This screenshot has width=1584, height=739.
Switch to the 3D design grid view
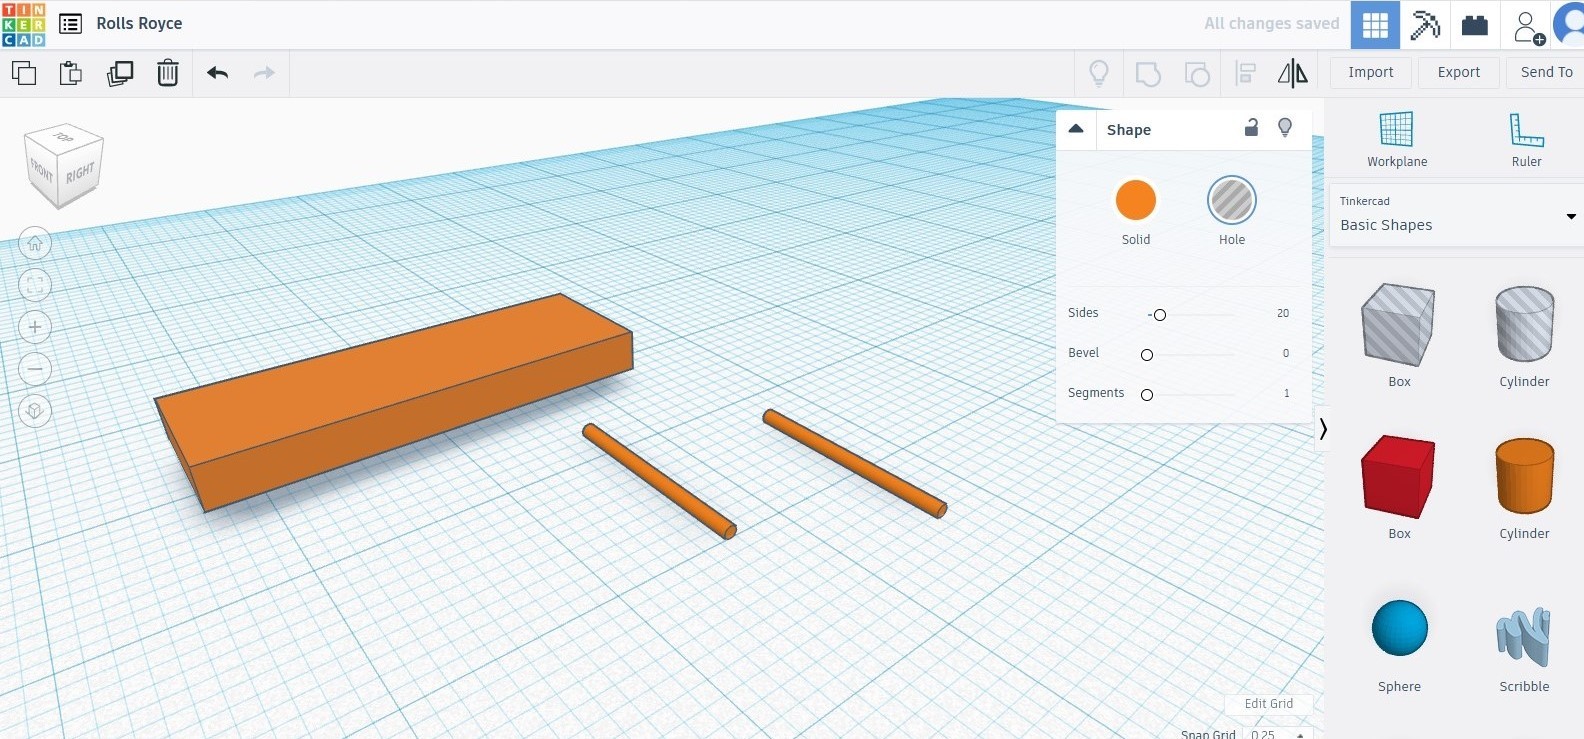(1375, 25)
